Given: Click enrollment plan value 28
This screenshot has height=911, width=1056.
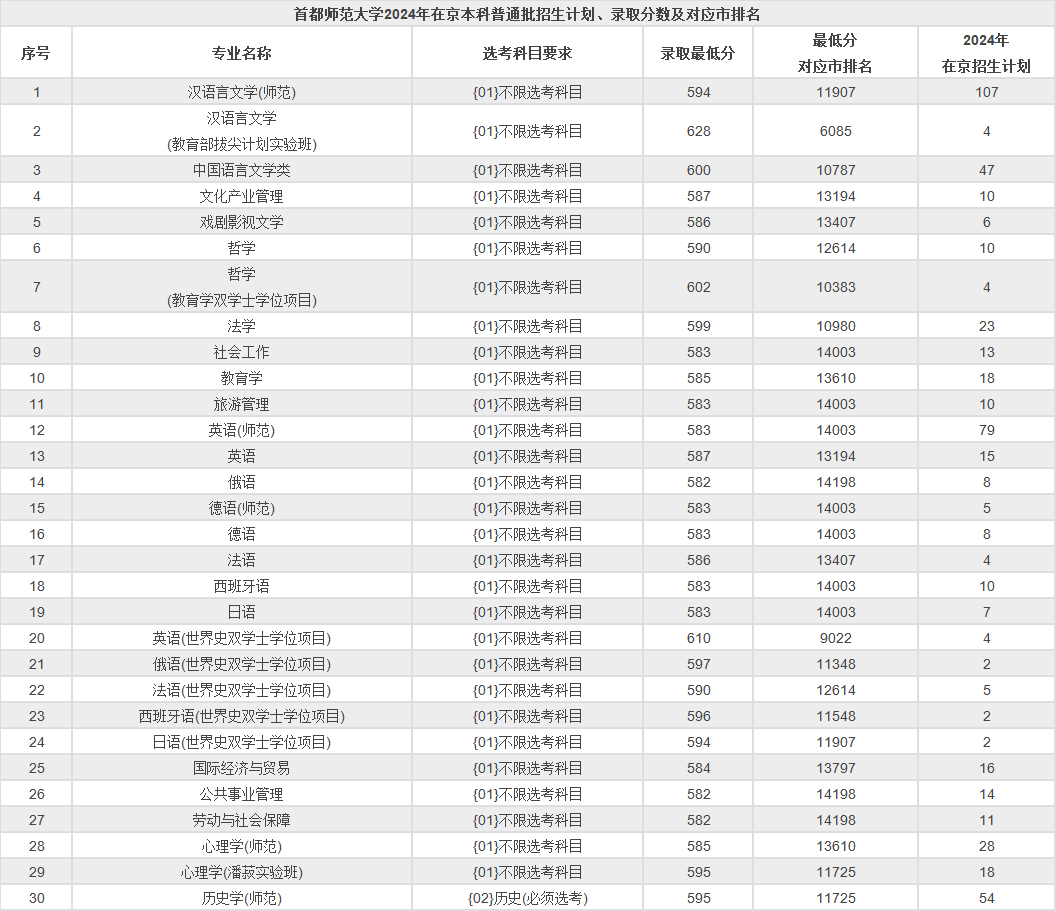Looking at the screenshot, I should tap(987, 846).
